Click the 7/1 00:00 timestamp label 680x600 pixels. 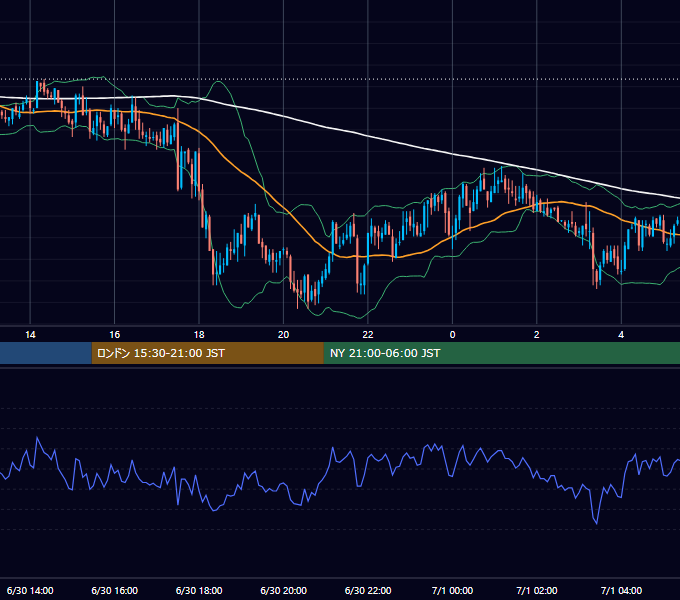click(452, 590)
